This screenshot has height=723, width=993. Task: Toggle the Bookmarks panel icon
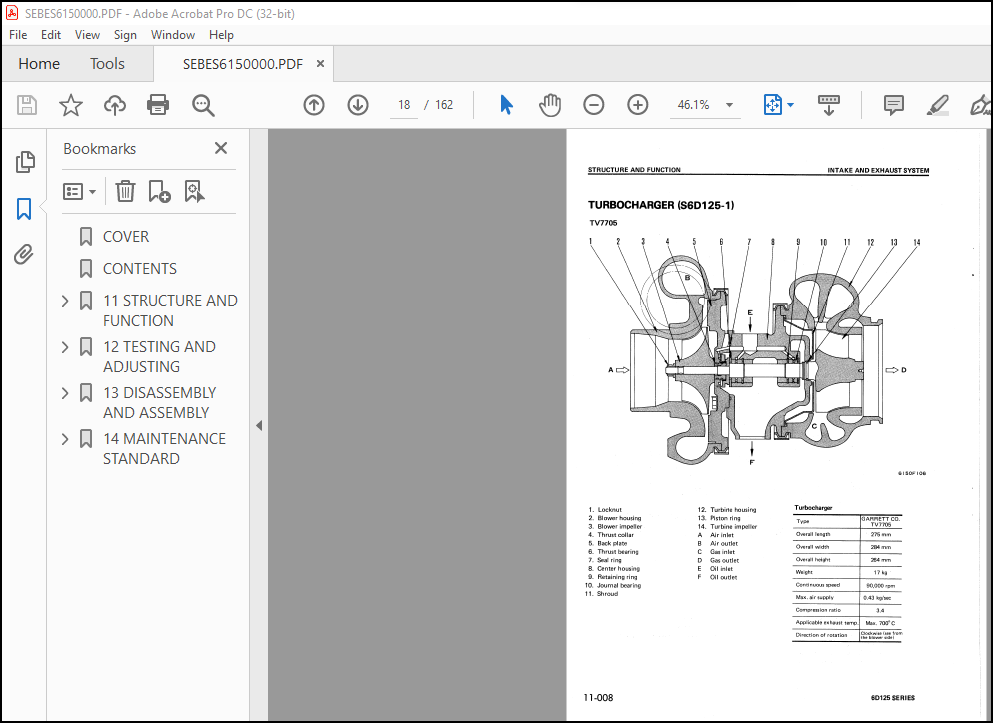24,208
